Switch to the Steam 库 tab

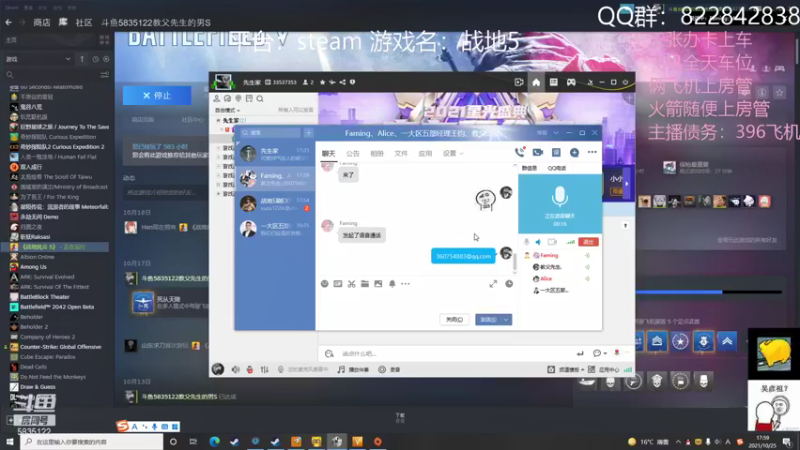[63, 22]
